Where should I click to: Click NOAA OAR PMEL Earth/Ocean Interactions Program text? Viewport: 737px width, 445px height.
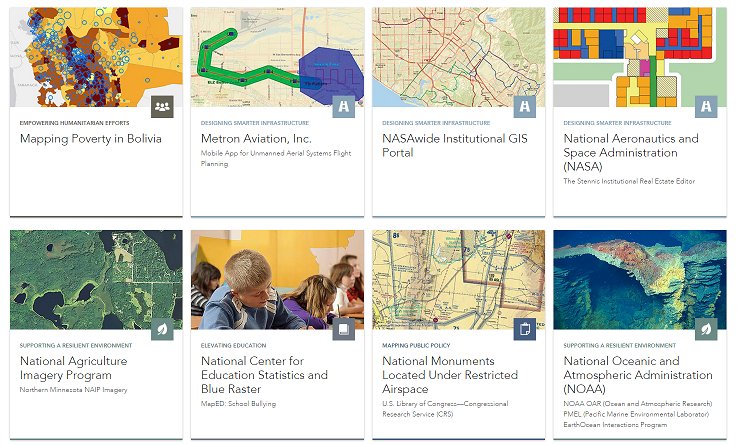[x=638, y=414]
